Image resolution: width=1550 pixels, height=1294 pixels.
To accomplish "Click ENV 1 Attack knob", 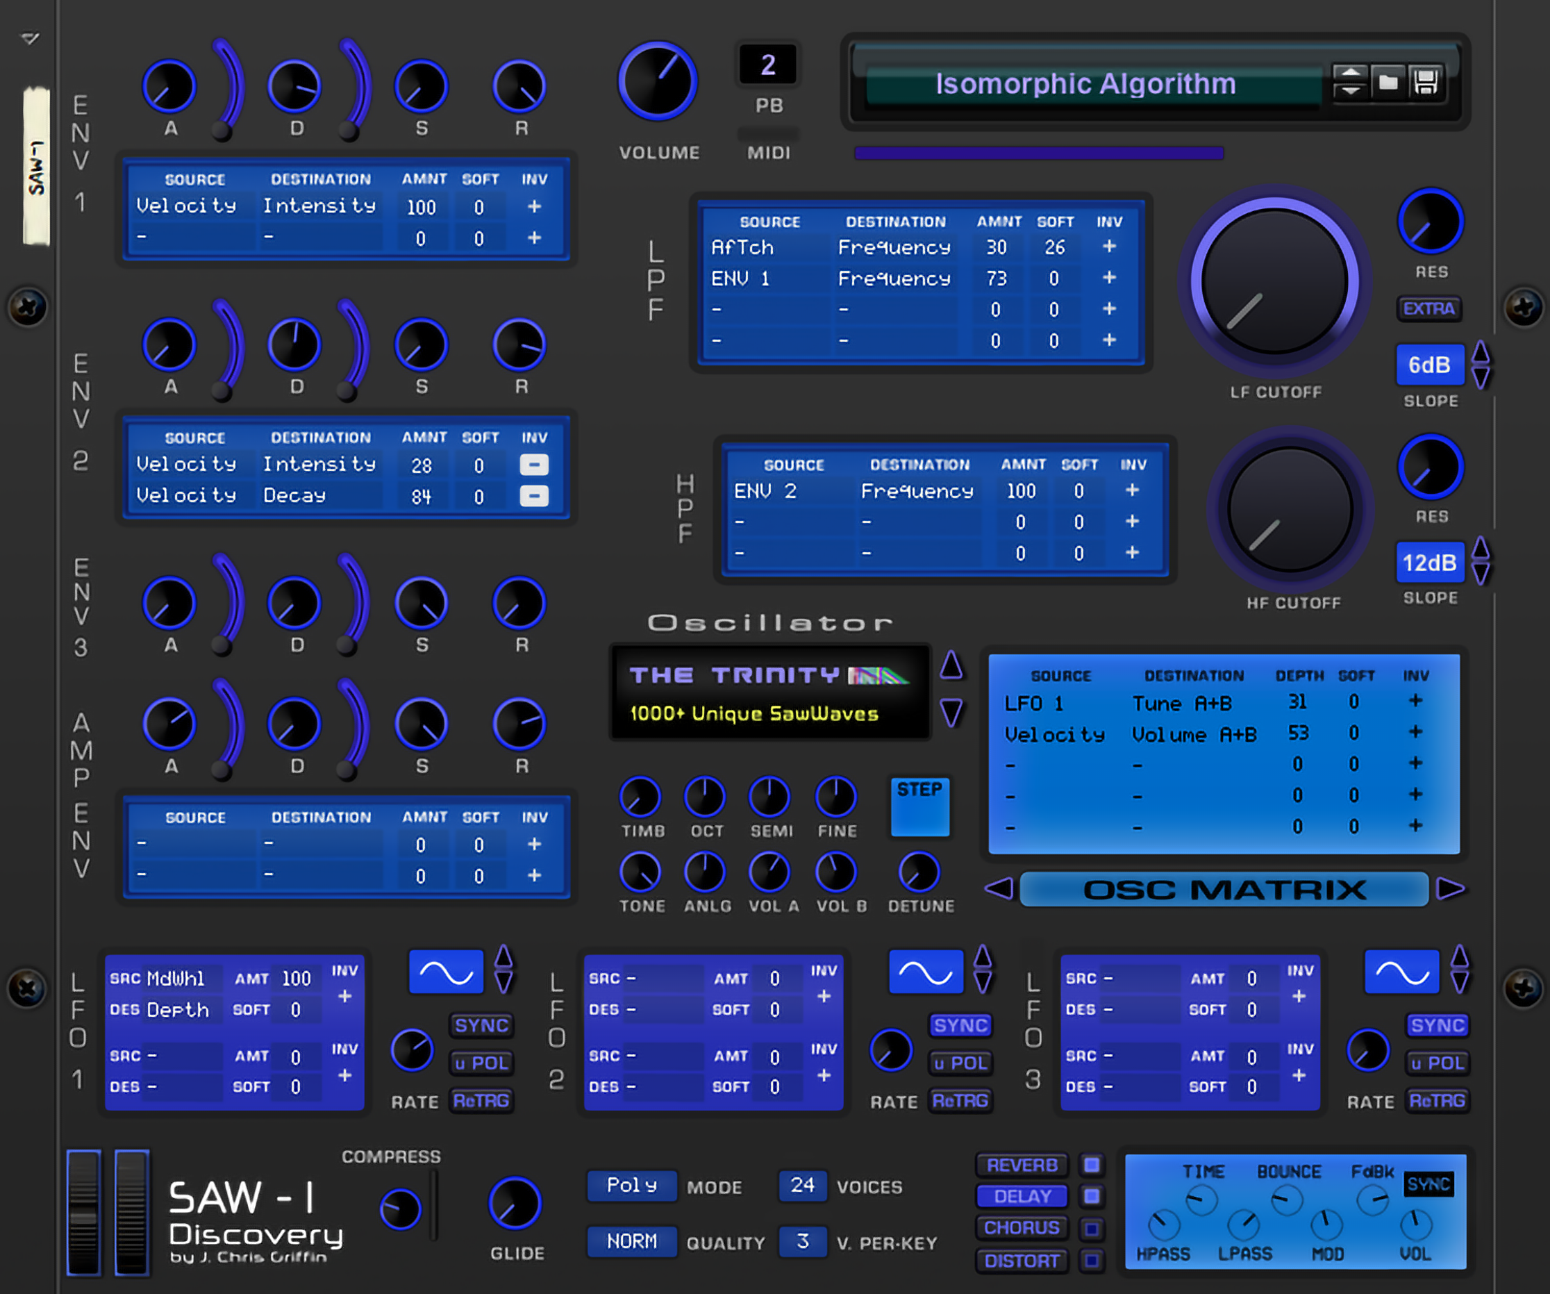I will (169, 86).
